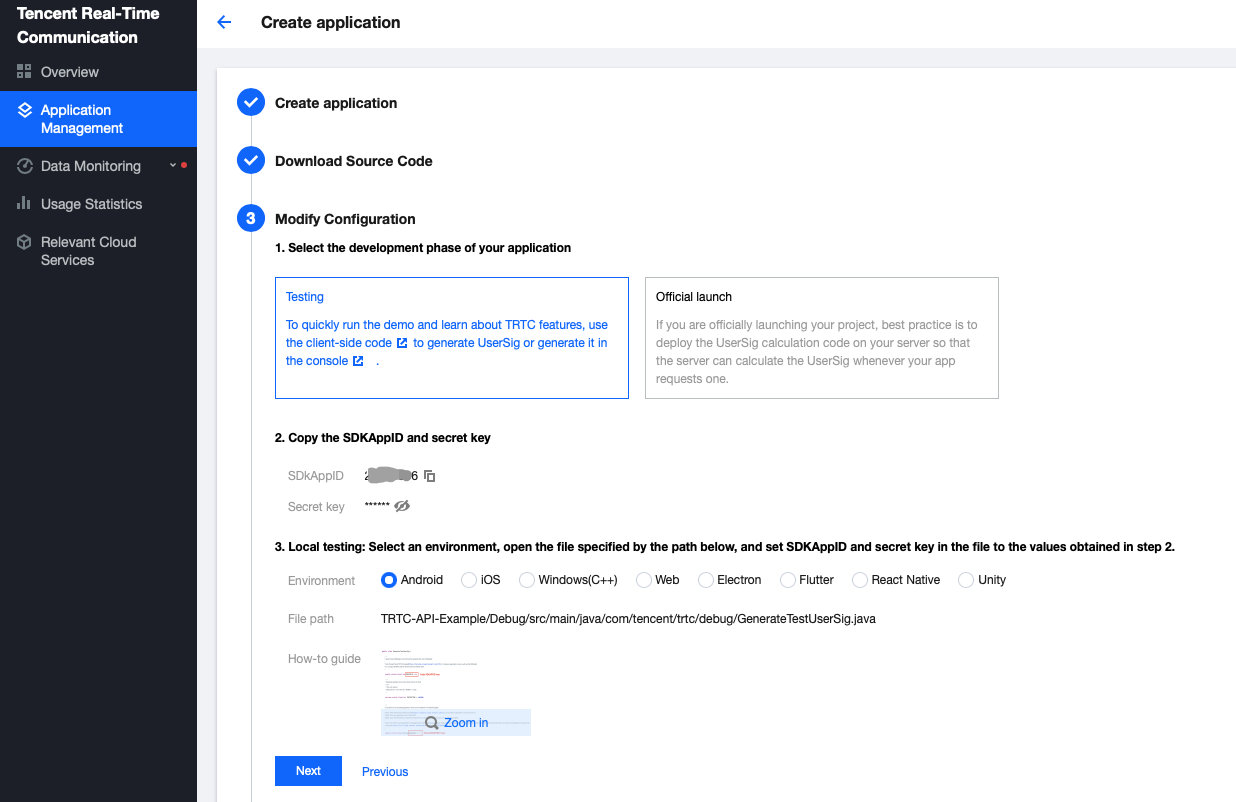Open Data Monitoring in the sidebar
The height and width of the screenshot is (802, 1236).
pyautogui.click(x=98, y=166)
